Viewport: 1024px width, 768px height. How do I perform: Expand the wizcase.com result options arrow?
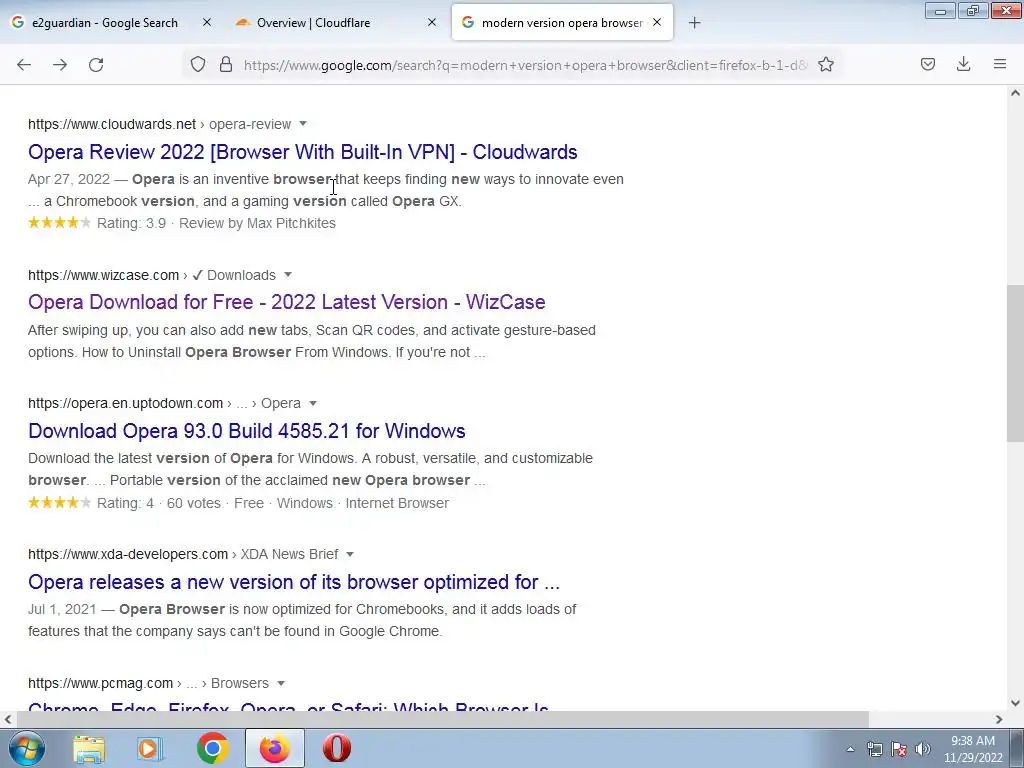click(x=287, y=274)
